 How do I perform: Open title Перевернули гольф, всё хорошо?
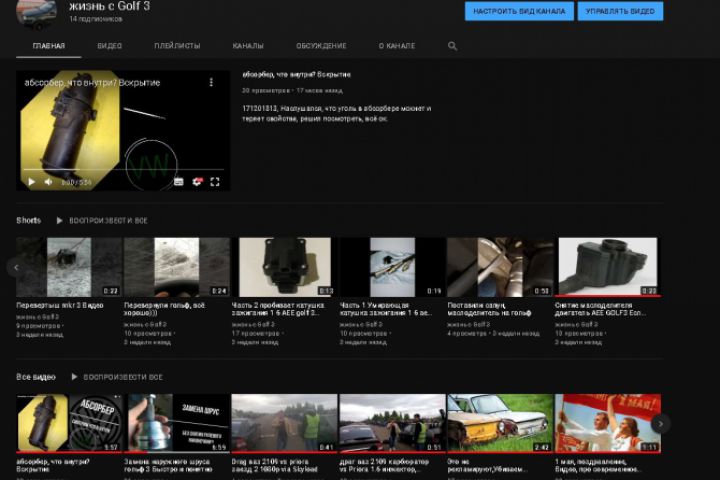click(x=164, y=309)
